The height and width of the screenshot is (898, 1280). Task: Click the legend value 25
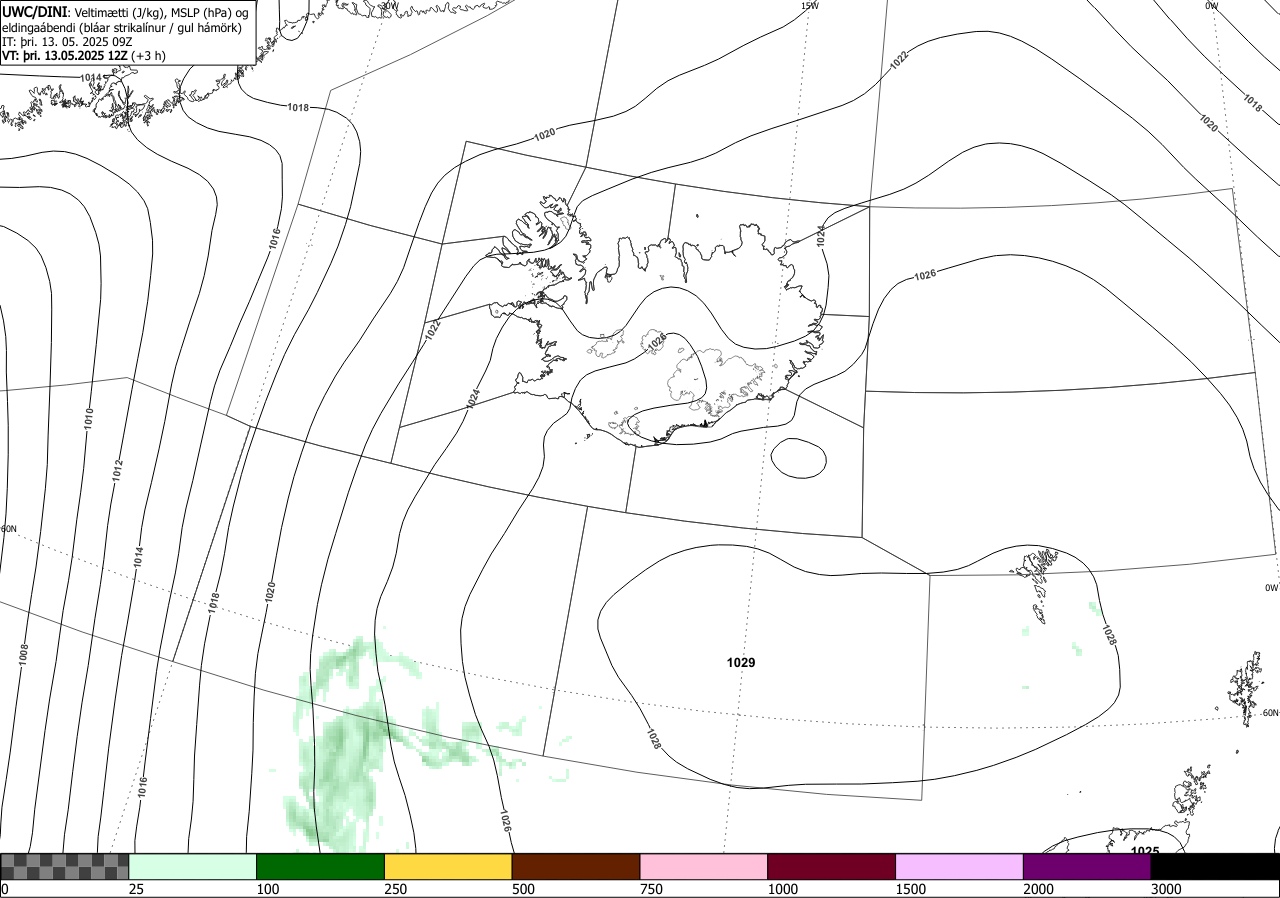click(136, 889)
